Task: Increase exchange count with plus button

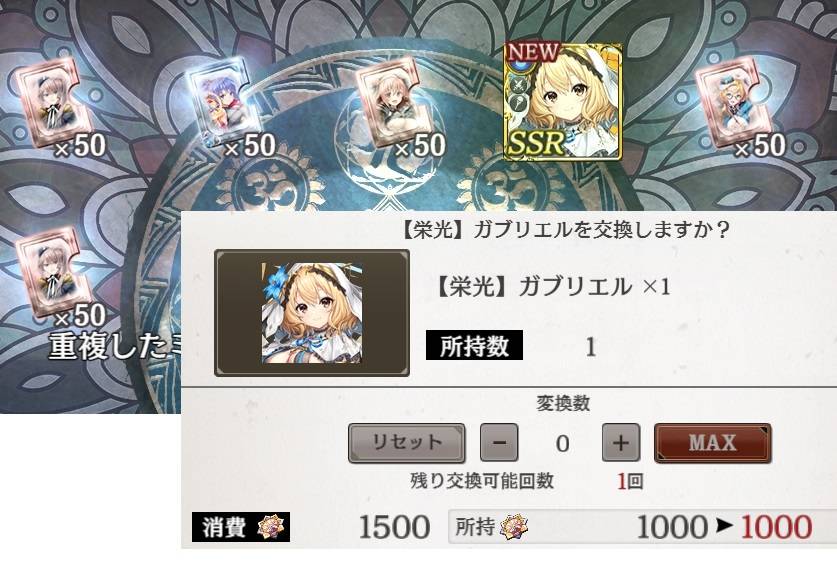Action: [620, 443]
